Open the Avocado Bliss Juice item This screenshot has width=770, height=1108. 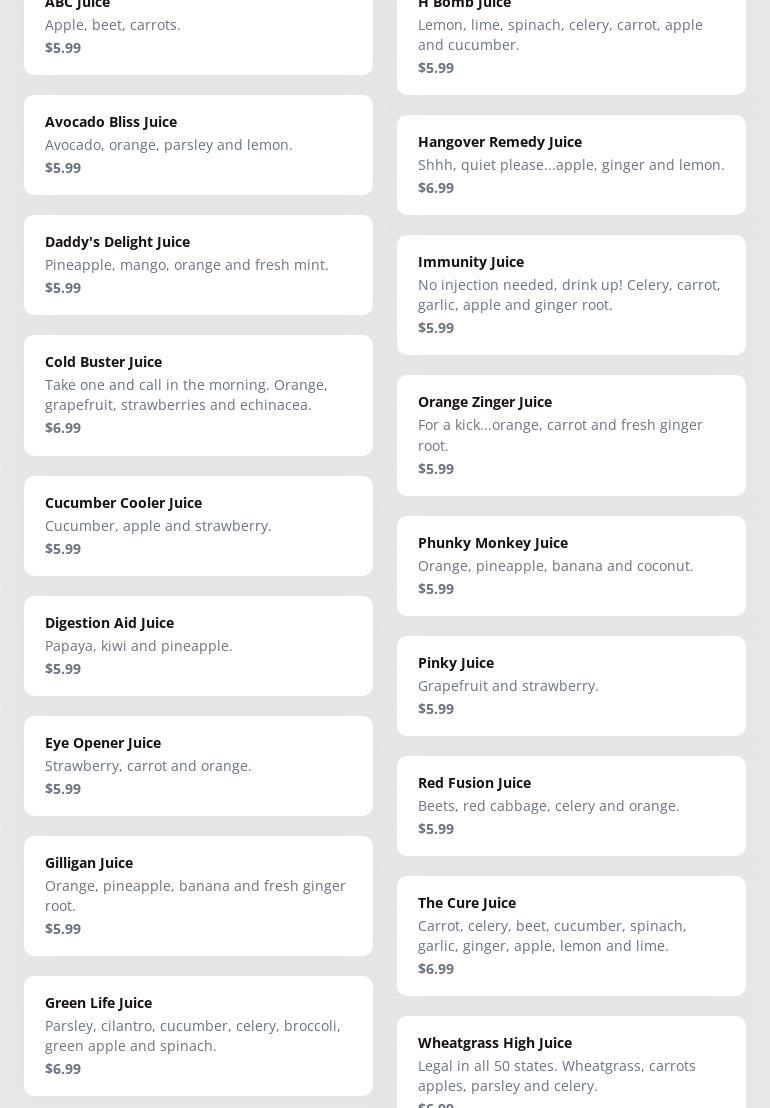pyautogui.click(x=198, y=145)
